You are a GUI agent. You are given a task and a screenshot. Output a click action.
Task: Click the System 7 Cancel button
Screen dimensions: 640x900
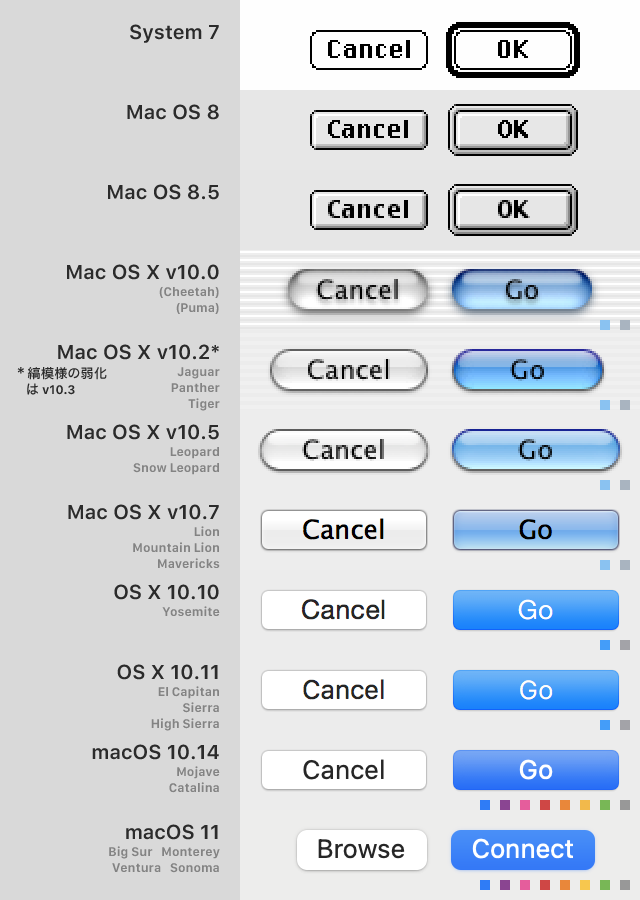click(368, 50)
